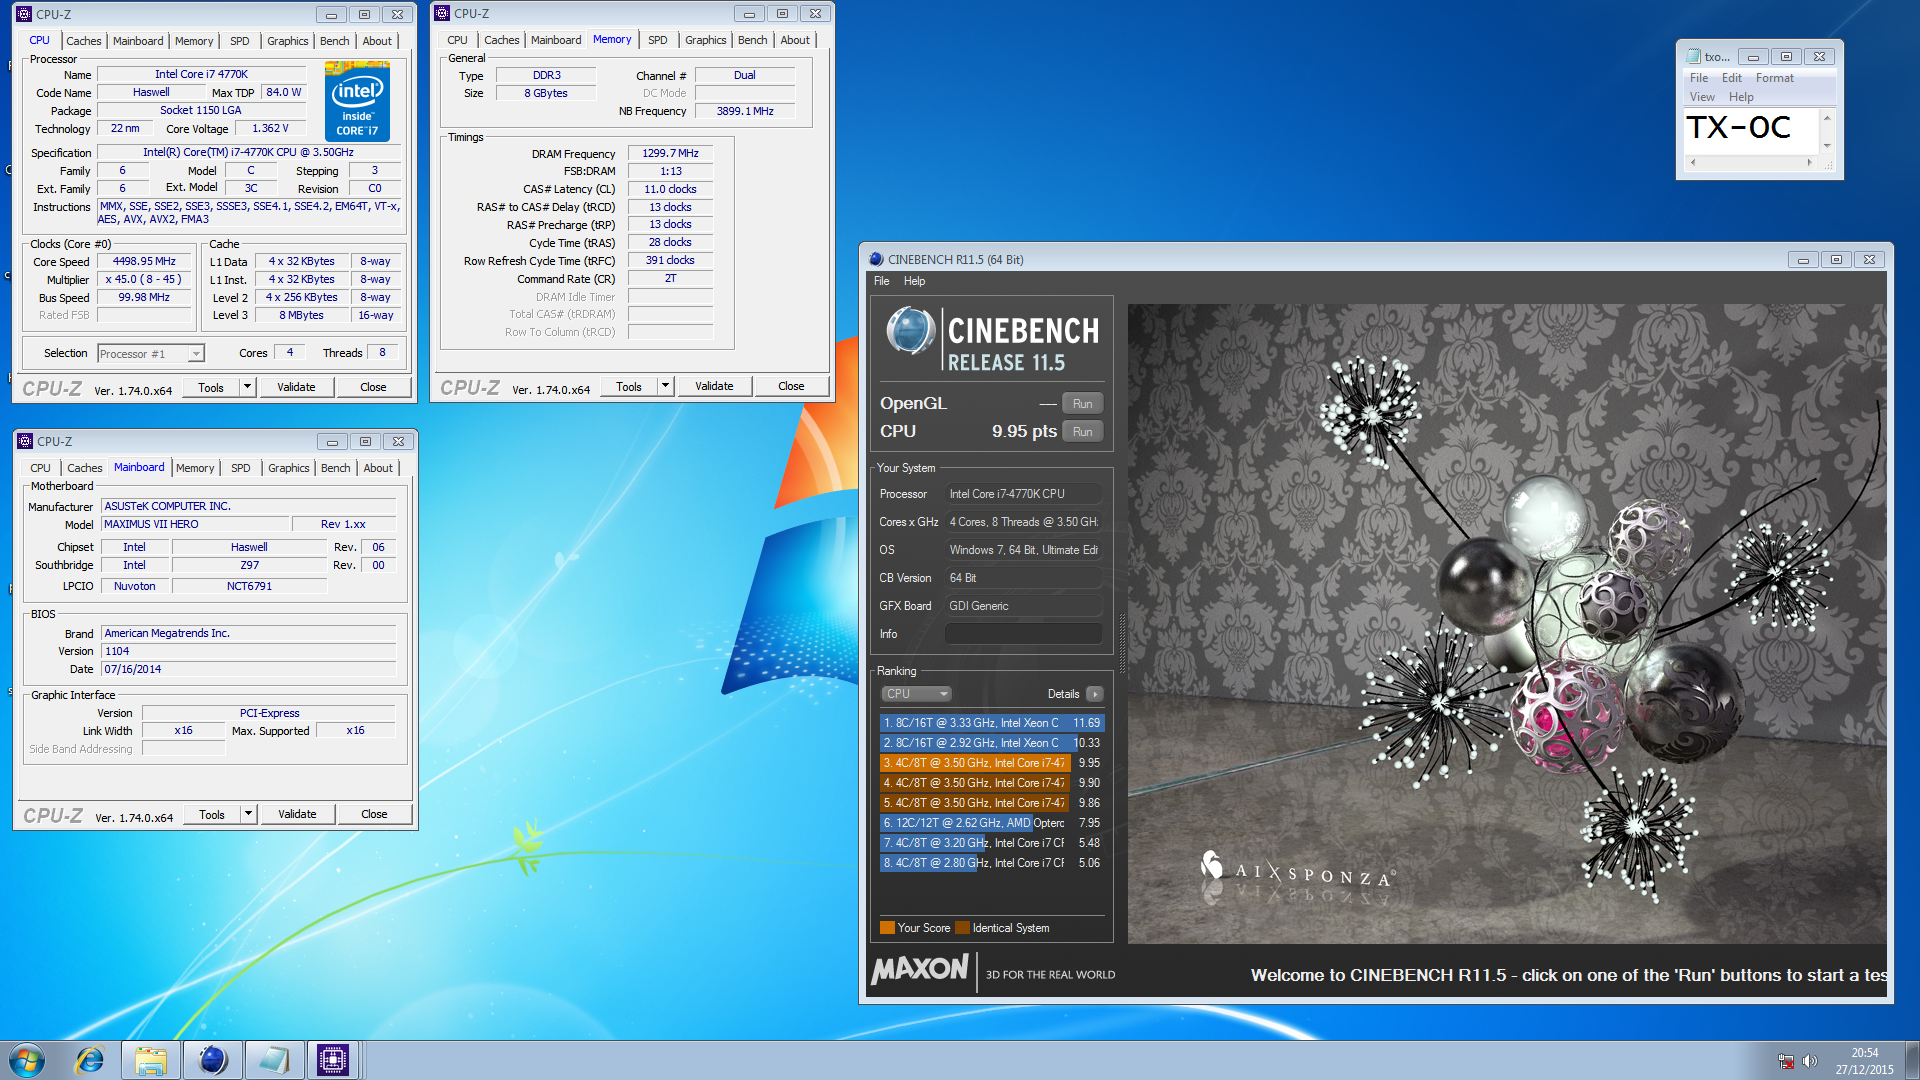Viewport: 1920px width, 1080px height.
Task: Click the MAXON logo
Action: pyautogui.click(x=920, y=969)
